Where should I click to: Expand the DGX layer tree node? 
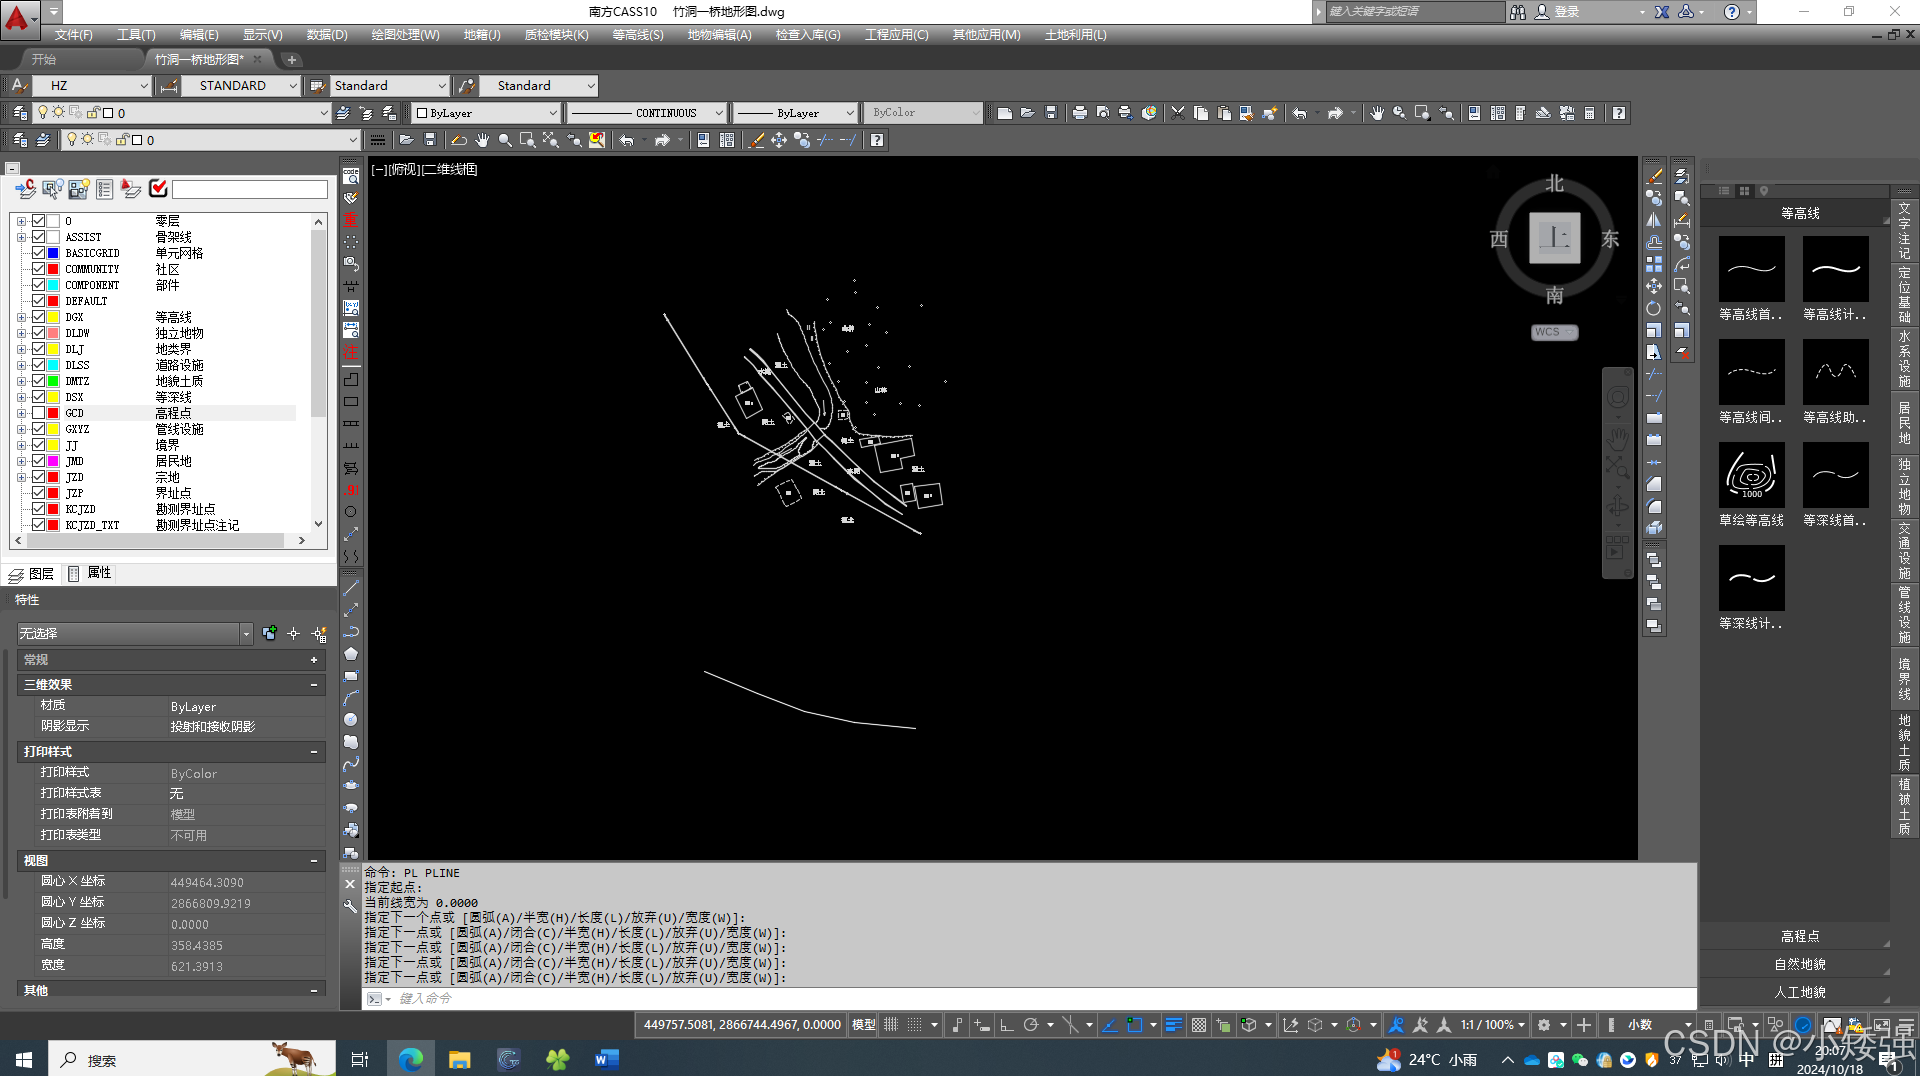click(21, 317)
